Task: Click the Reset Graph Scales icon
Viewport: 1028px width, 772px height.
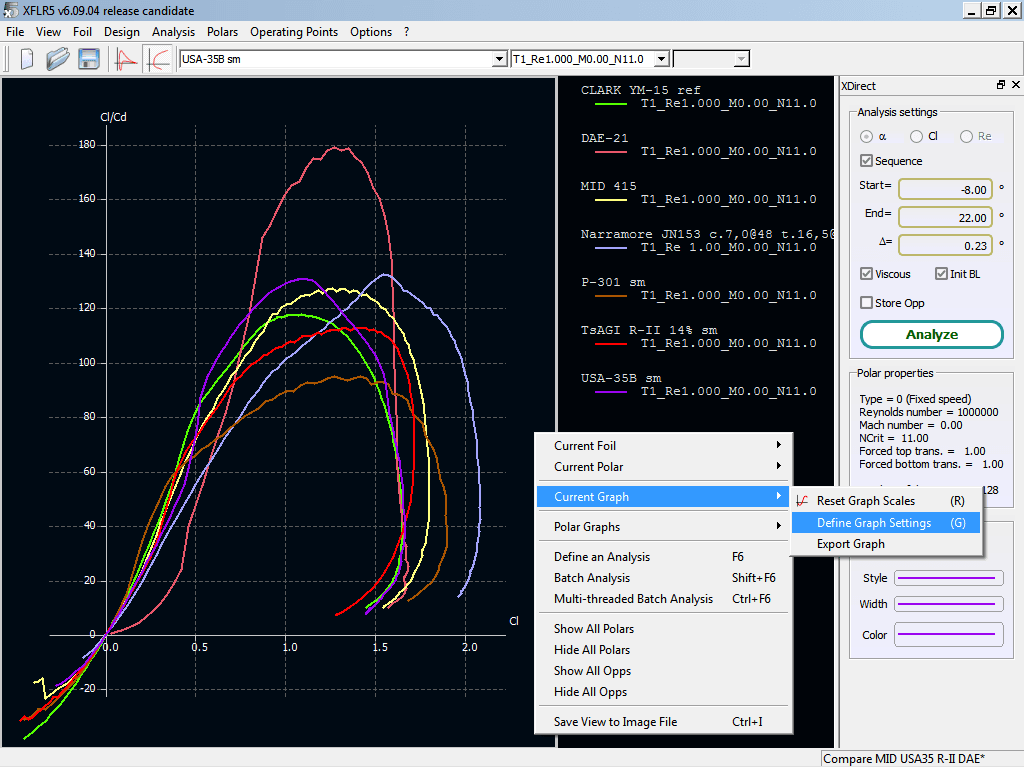Action: tap(802, 501)
